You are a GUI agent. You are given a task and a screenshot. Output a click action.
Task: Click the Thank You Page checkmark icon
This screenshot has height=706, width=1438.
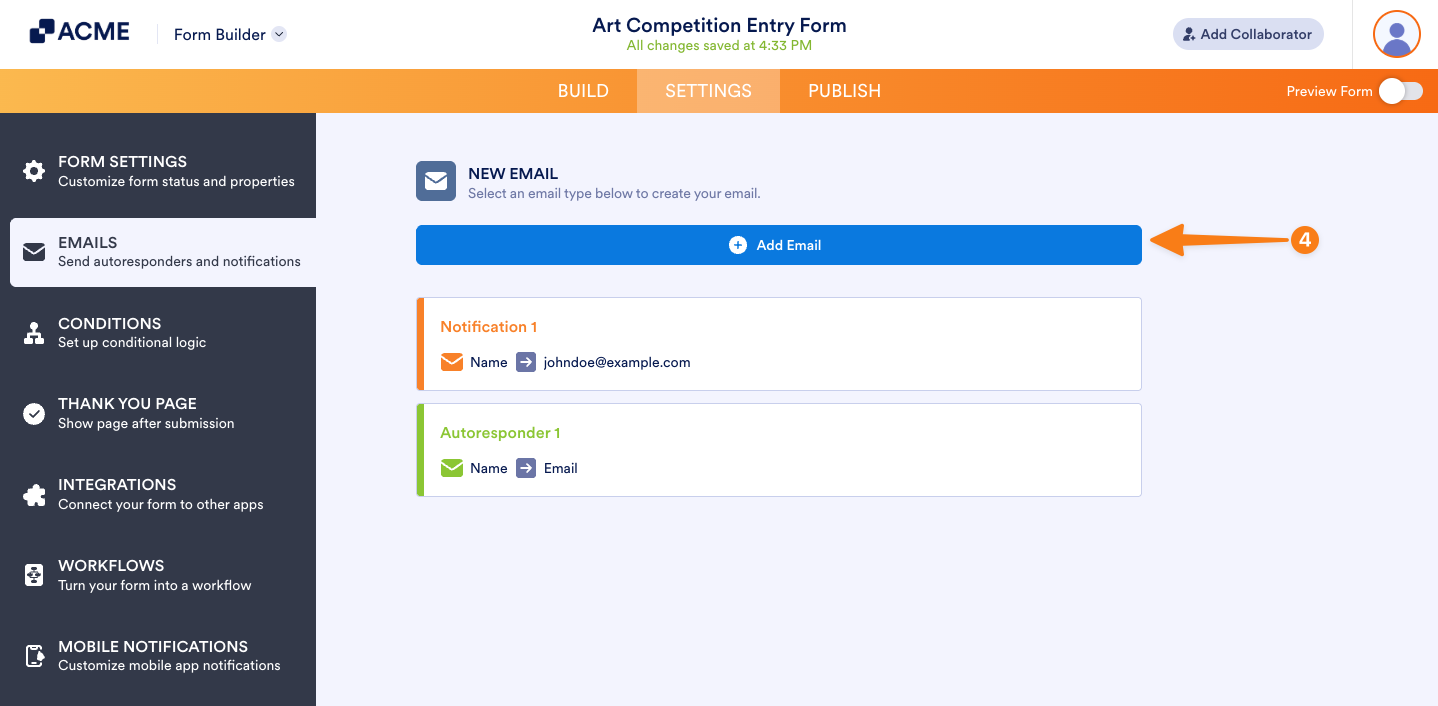[34, 413]
